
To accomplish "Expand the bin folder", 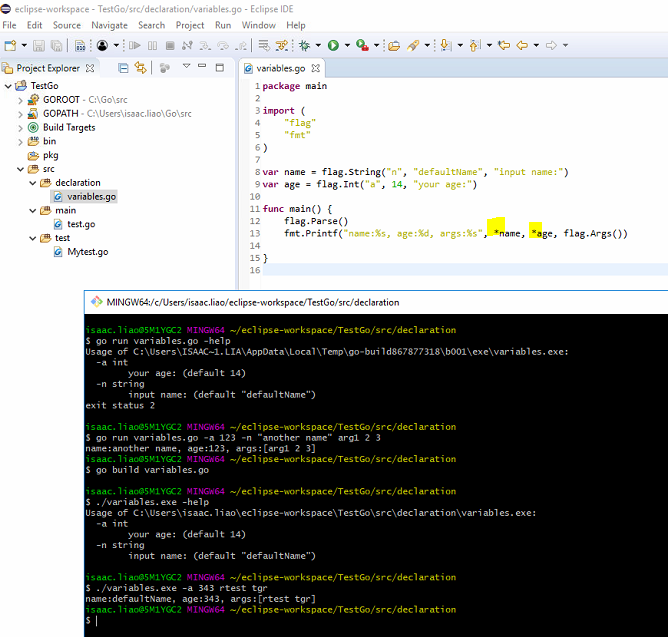I will point(22,141).
